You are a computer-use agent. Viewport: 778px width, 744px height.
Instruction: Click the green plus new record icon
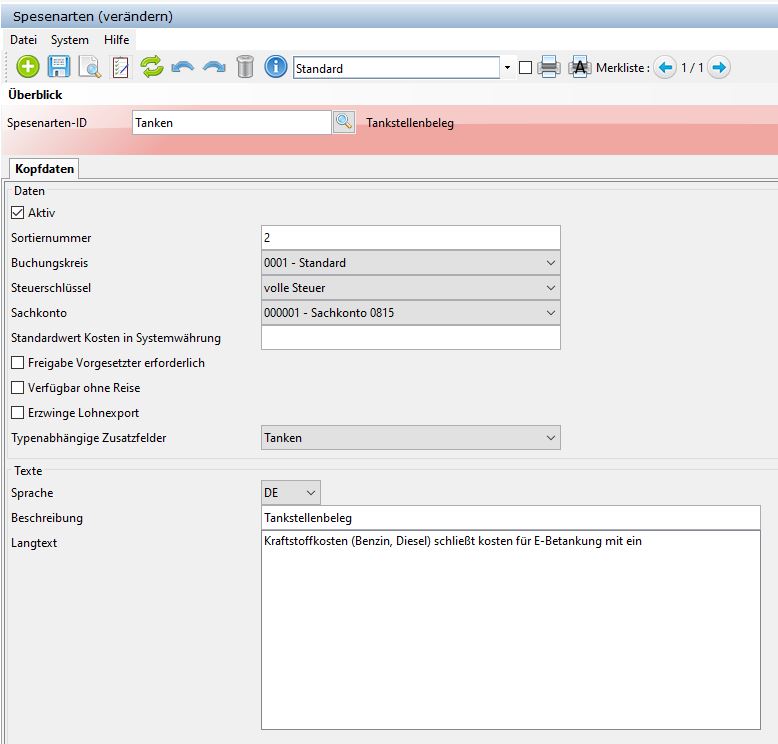[x=28, y=67]
